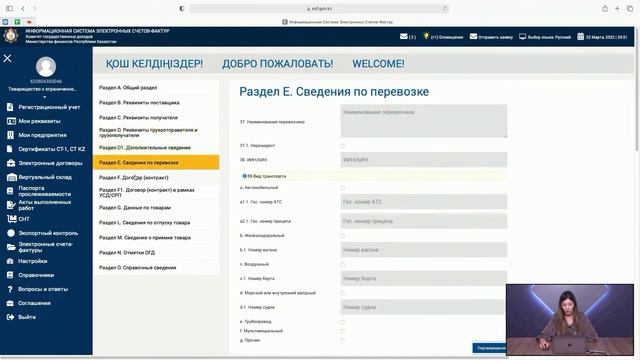The width and height of the screenshot is (640, 360).
Task: Open Паспорта прослеживаемости in the sidebar
Action: pos(44,191)
